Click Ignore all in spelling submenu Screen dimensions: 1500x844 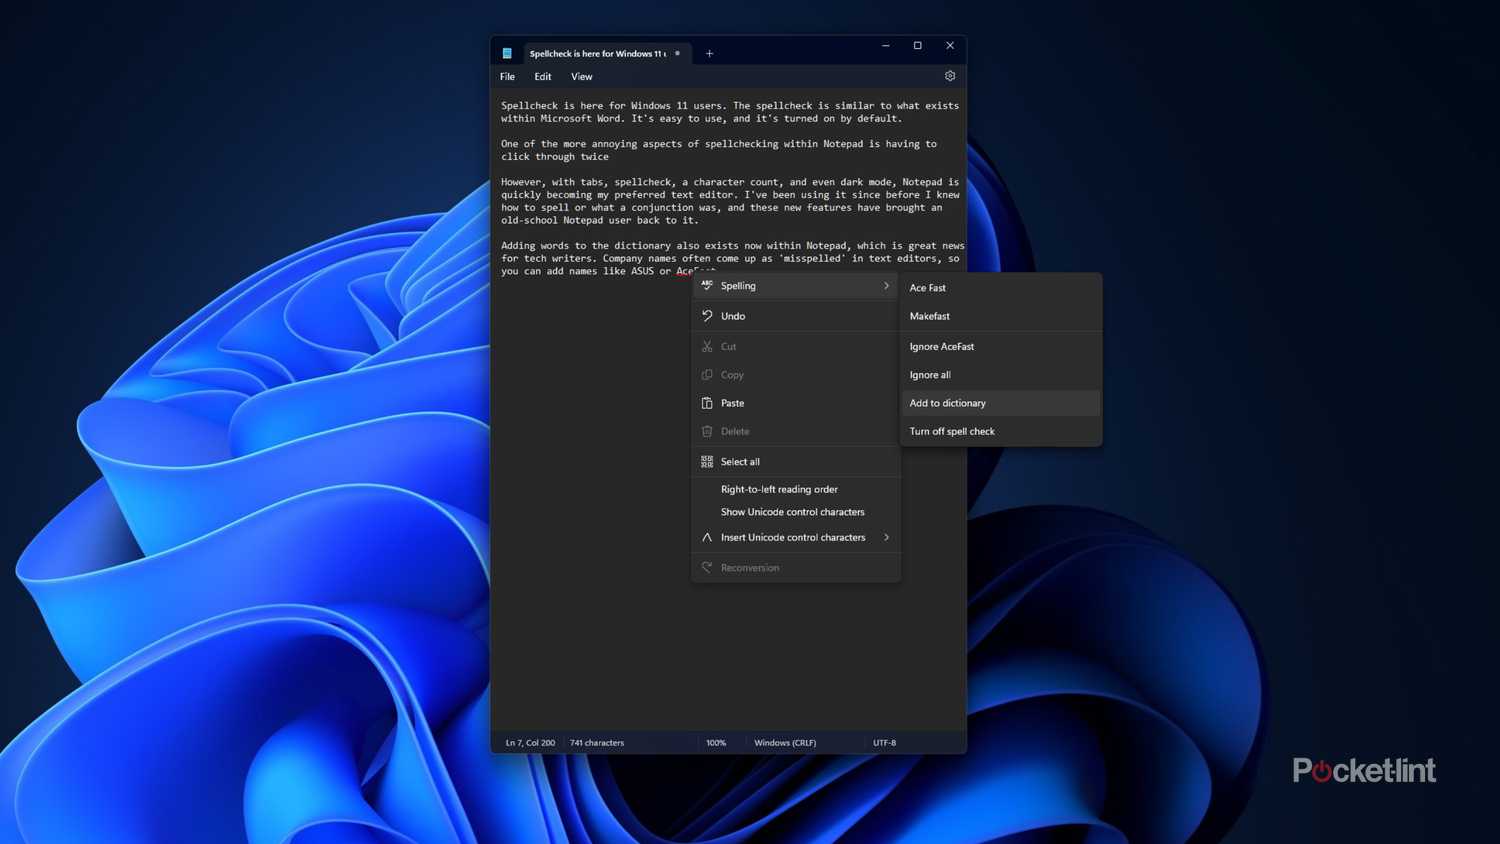(x=930, y=375)
